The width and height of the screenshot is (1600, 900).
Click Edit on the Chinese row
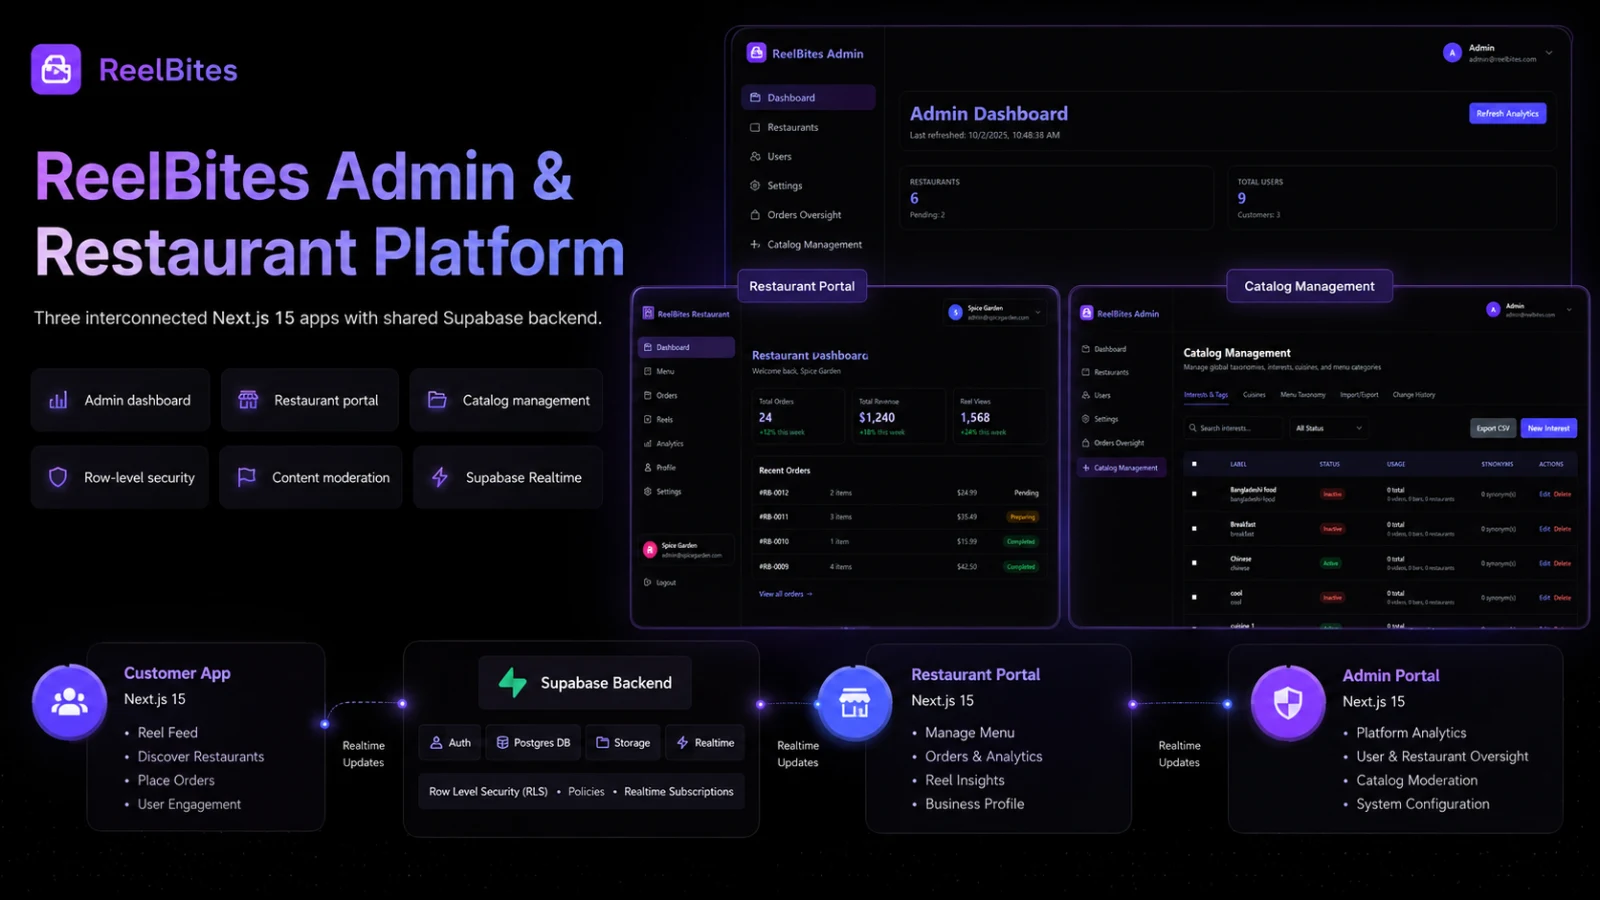point(1545,563)
